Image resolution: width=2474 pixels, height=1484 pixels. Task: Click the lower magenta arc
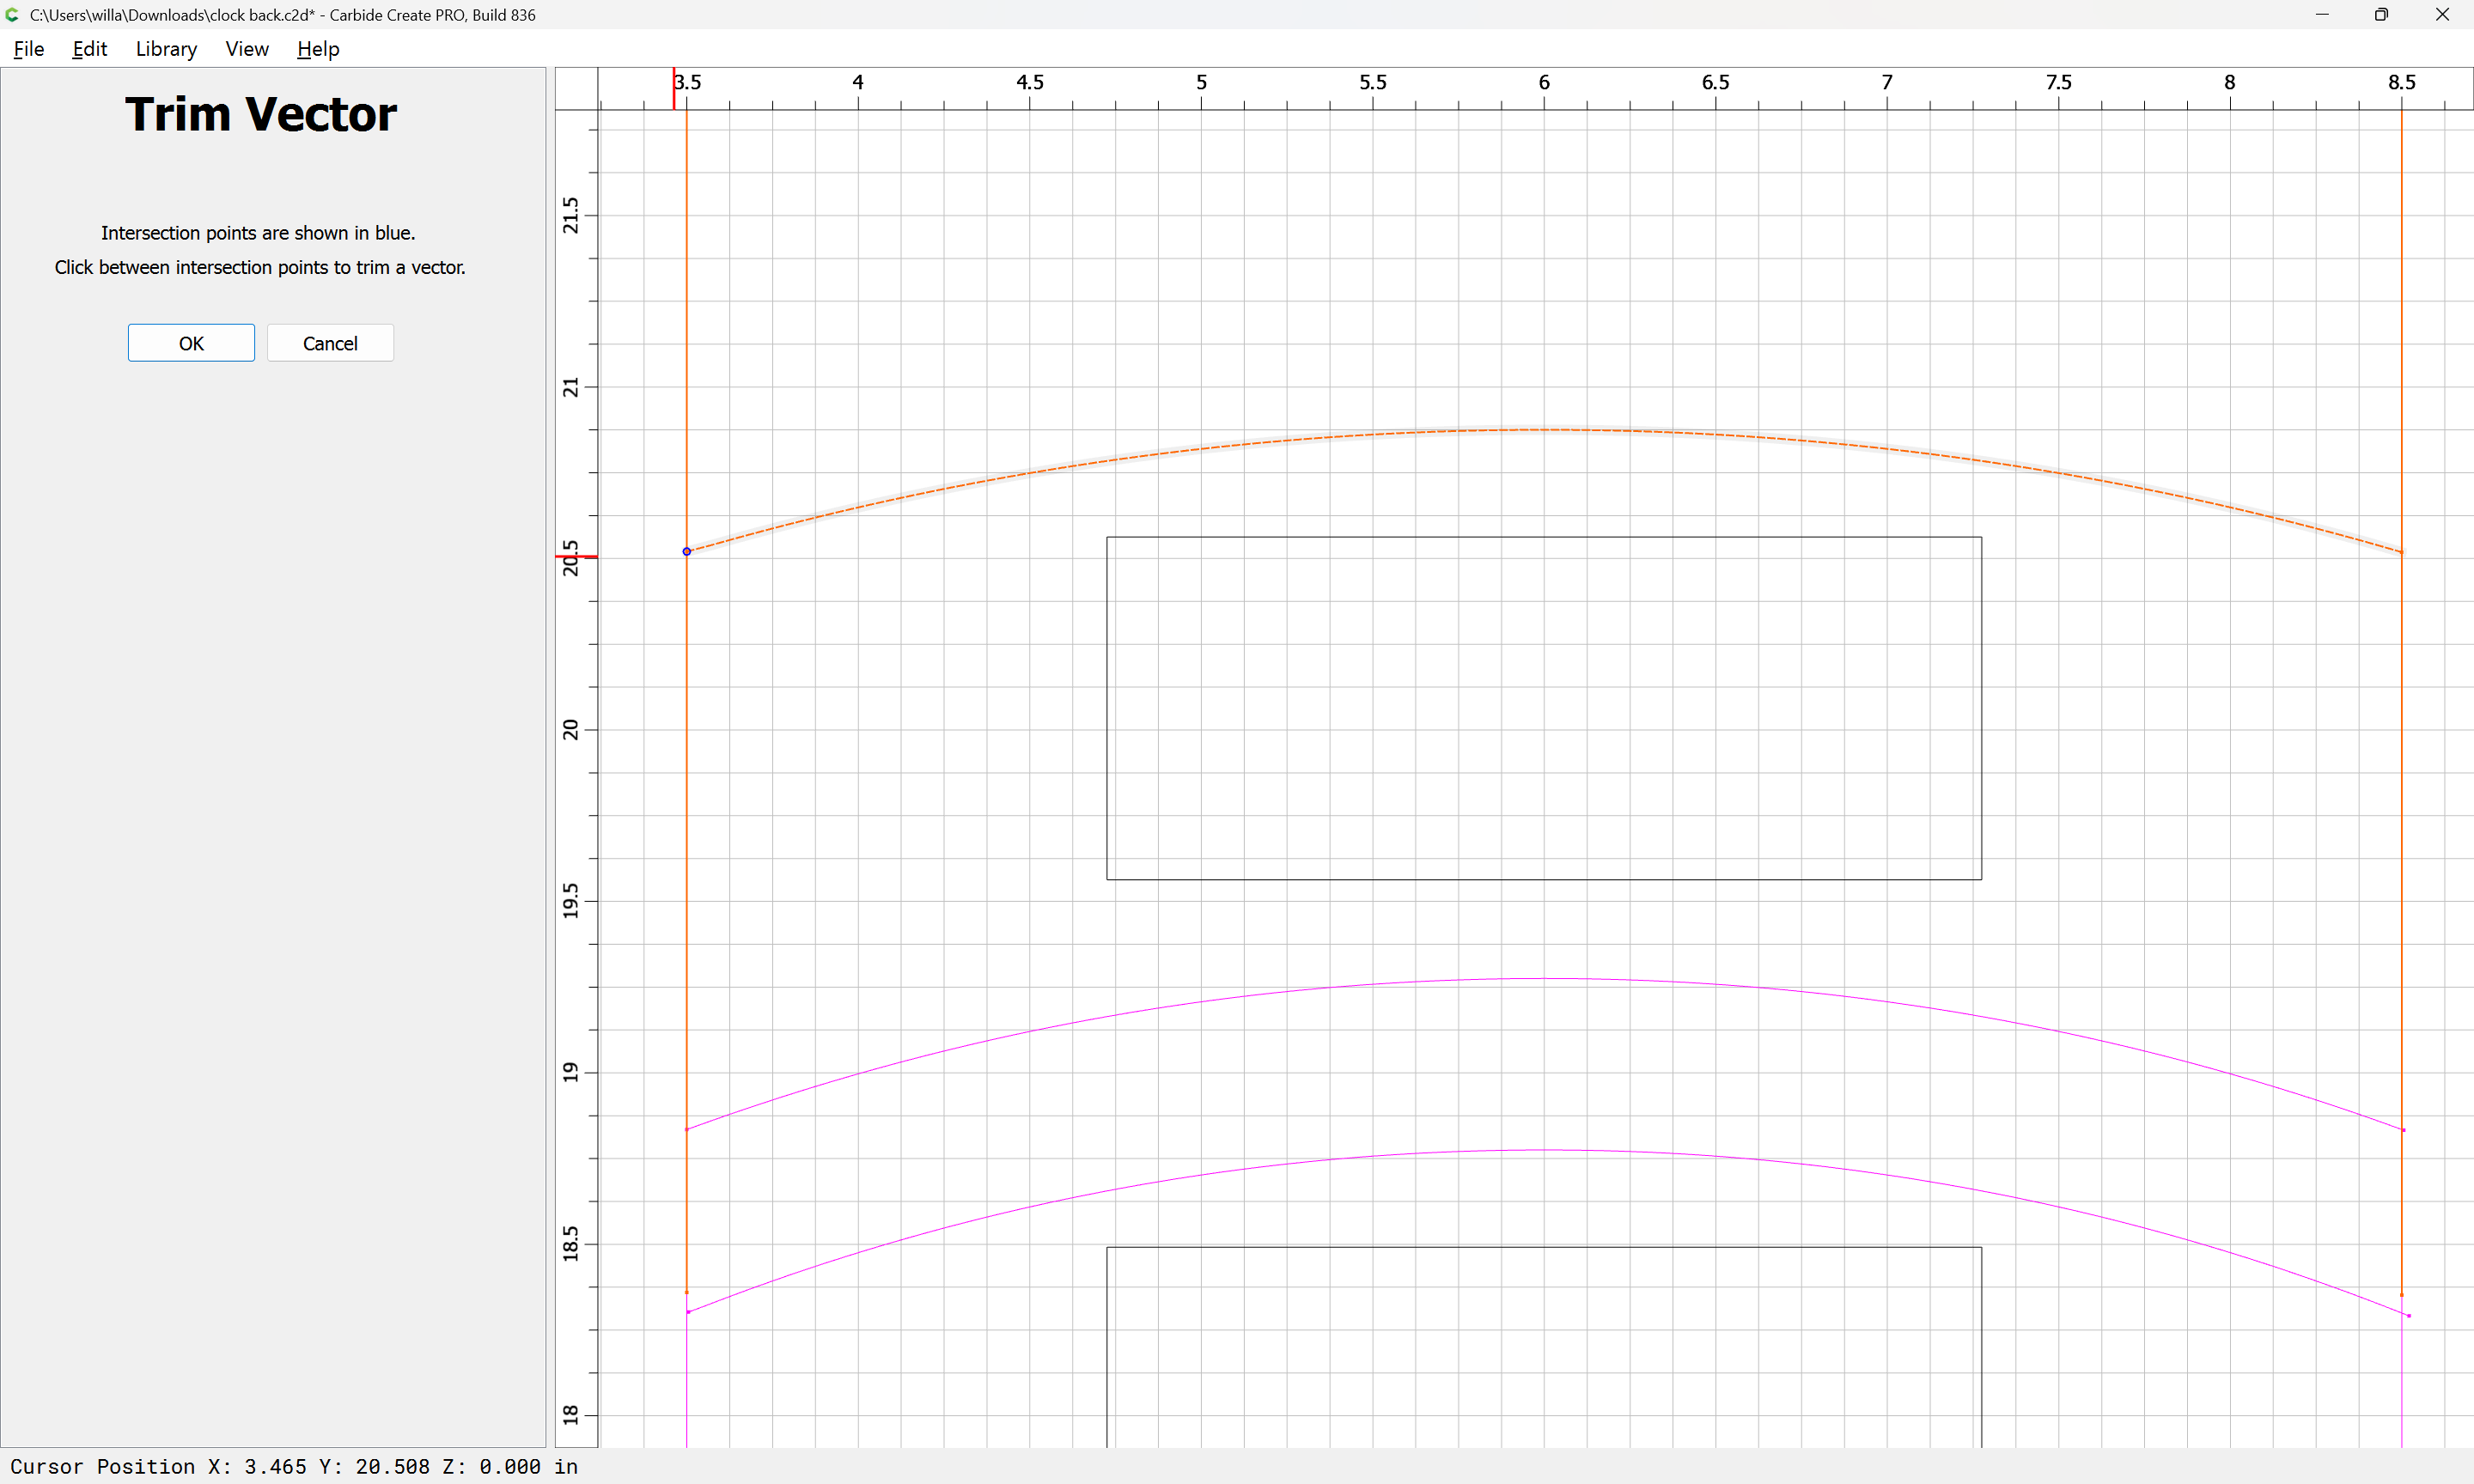[1544, 1150]
